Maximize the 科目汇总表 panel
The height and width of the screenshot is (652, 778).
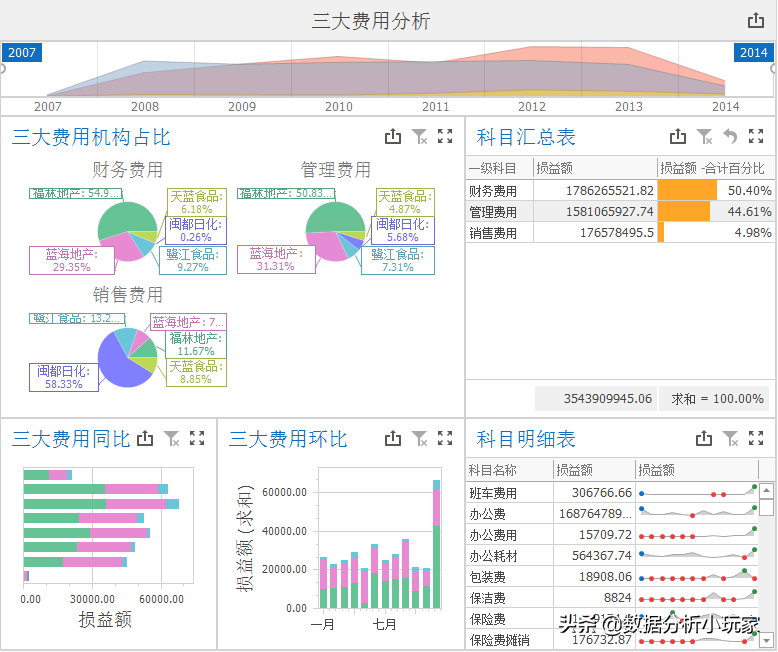pyautogui.click(x=756, y=137)
